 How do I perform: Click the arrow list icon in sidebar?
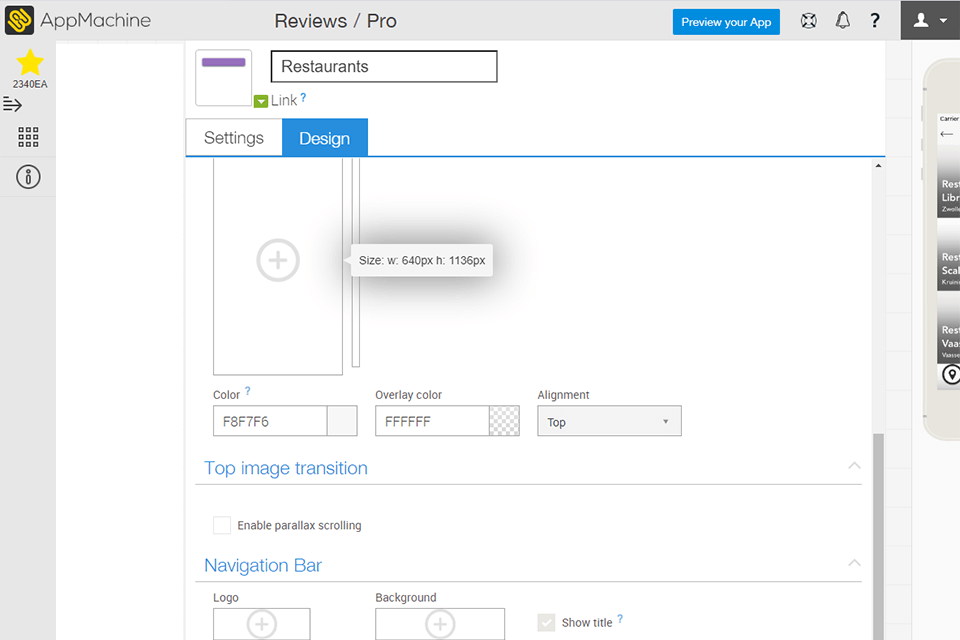click(x=12, y=104)
